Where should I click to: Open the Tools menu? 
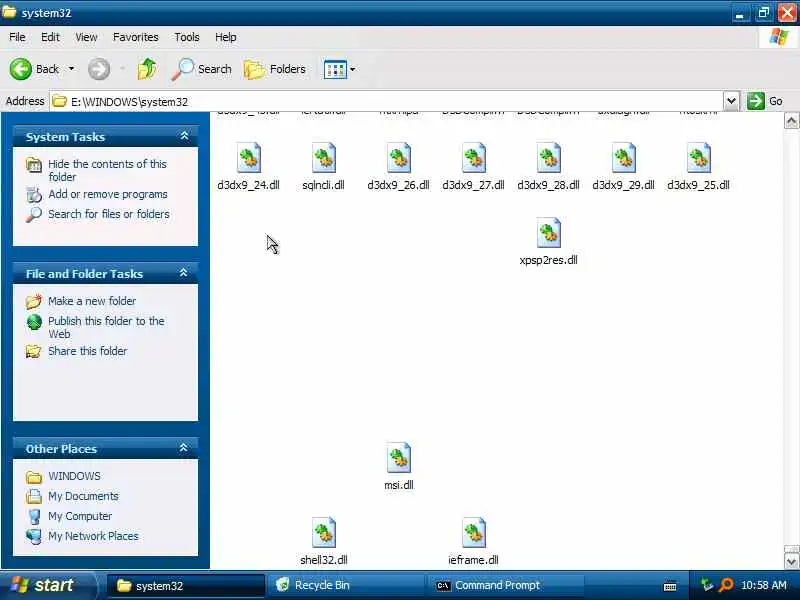187,37
